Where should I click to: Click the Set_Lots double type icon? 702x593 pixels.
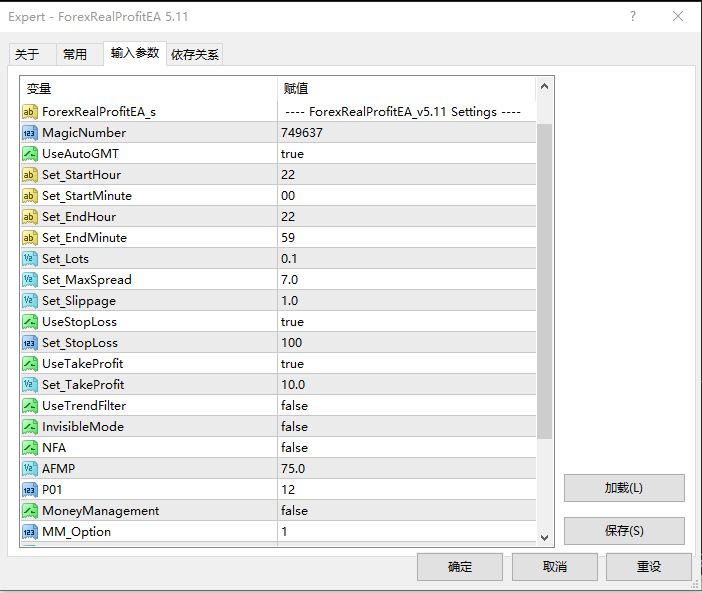click(30, 259)
